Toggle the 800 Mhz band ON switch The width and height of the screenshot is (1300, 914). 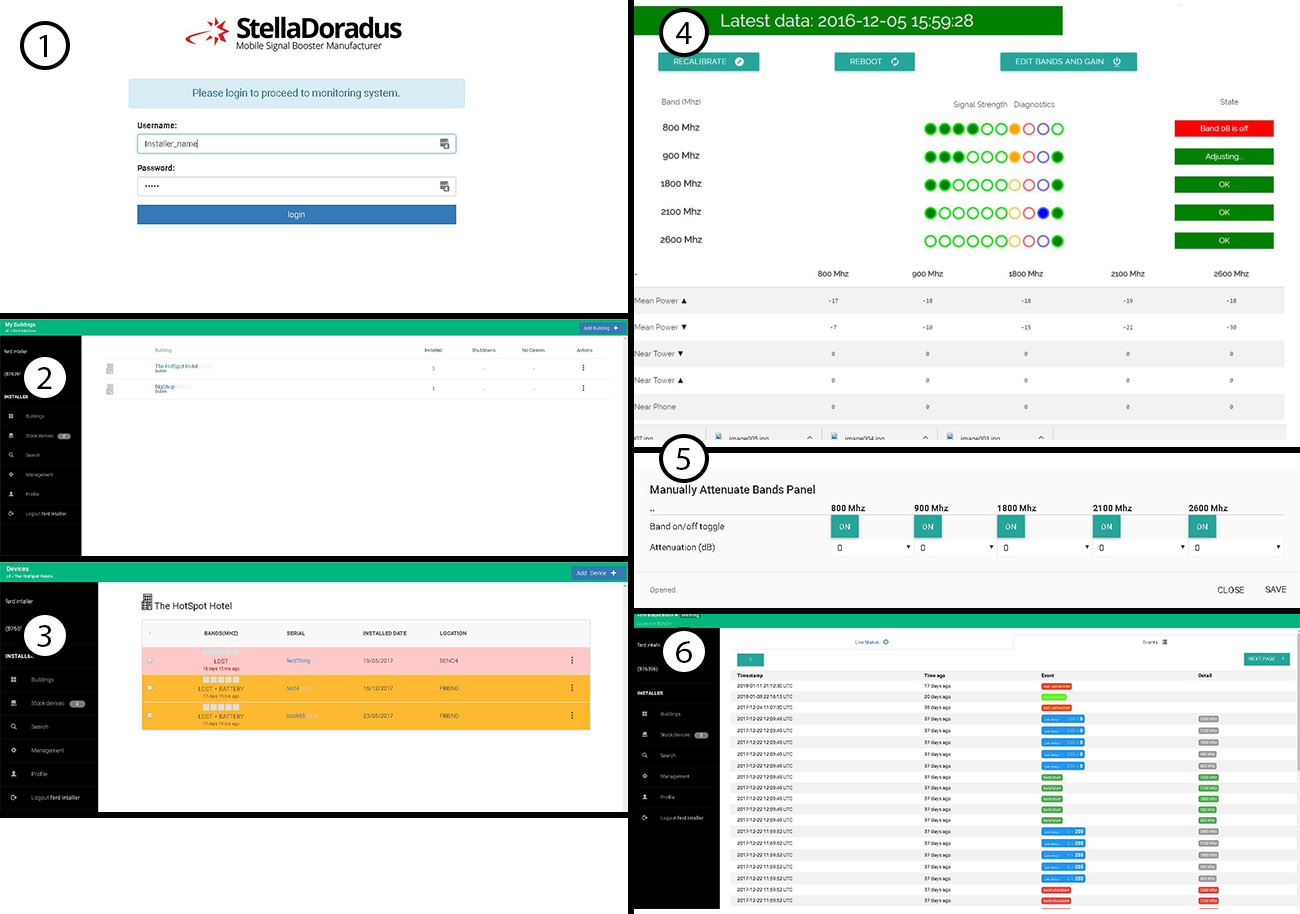tap(844, 527)
